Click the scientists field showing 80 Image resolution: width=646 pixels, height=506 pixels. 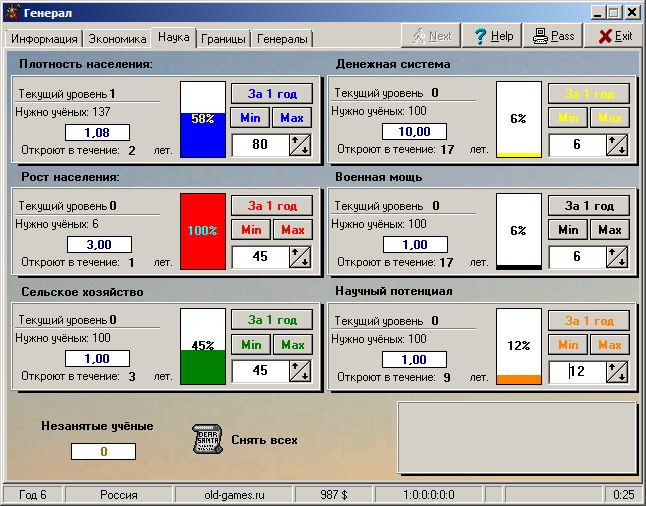(260, 145)
